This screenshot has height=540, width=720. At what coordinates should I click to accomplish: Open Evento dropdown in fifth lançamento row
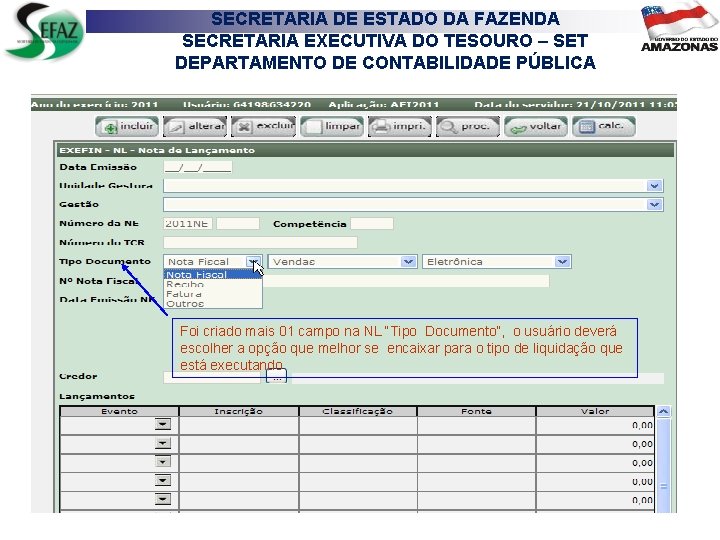[163, 500]
